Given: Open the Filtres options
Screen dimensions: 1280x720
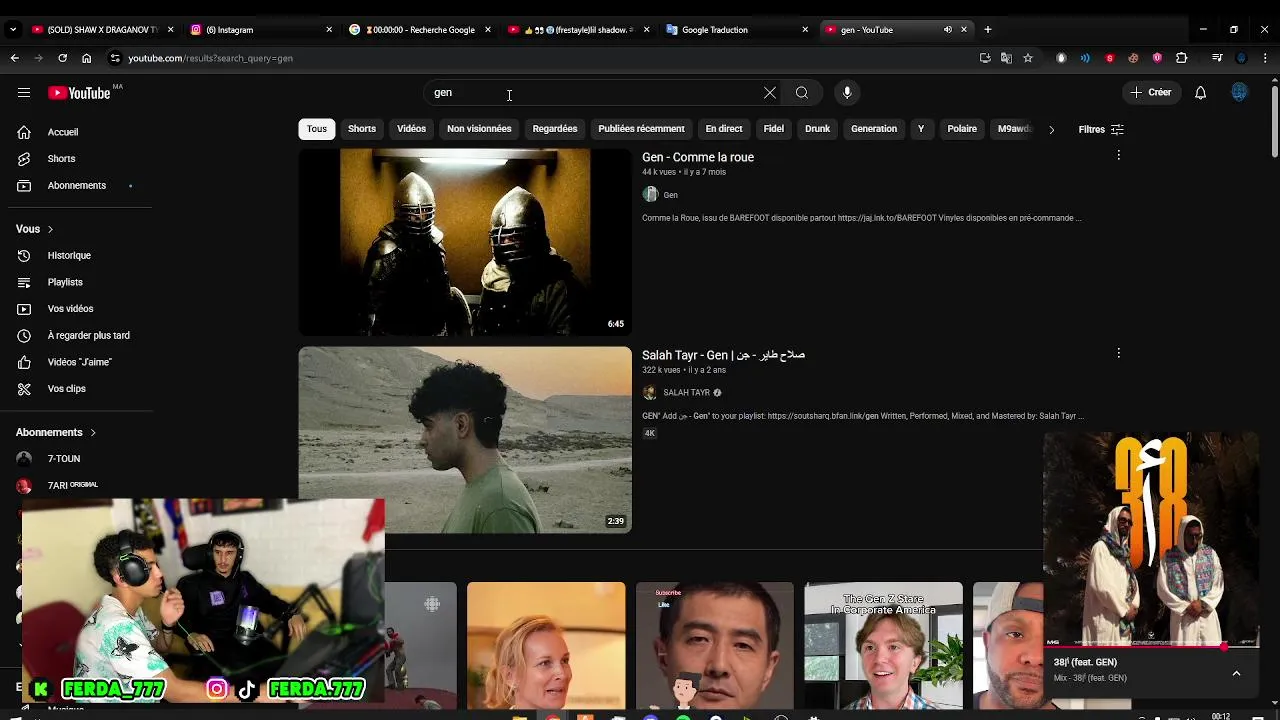Looking at the screenshot, I should click(x=1101, y=130).
